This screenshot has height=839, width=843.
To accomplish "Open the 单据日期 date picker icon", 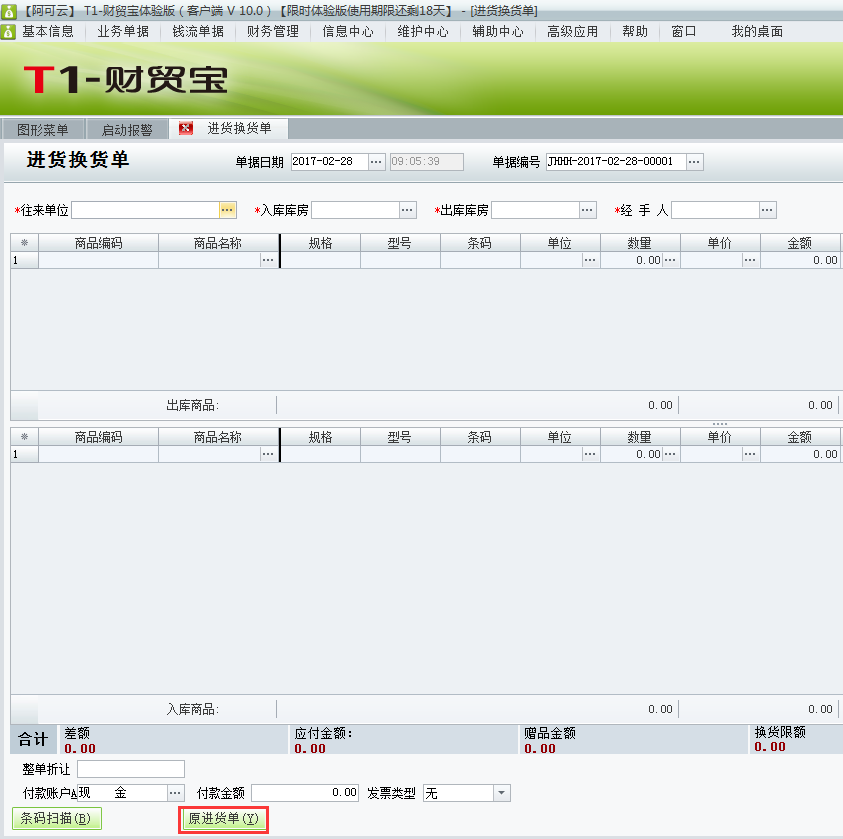I will [x=375, y=161].
